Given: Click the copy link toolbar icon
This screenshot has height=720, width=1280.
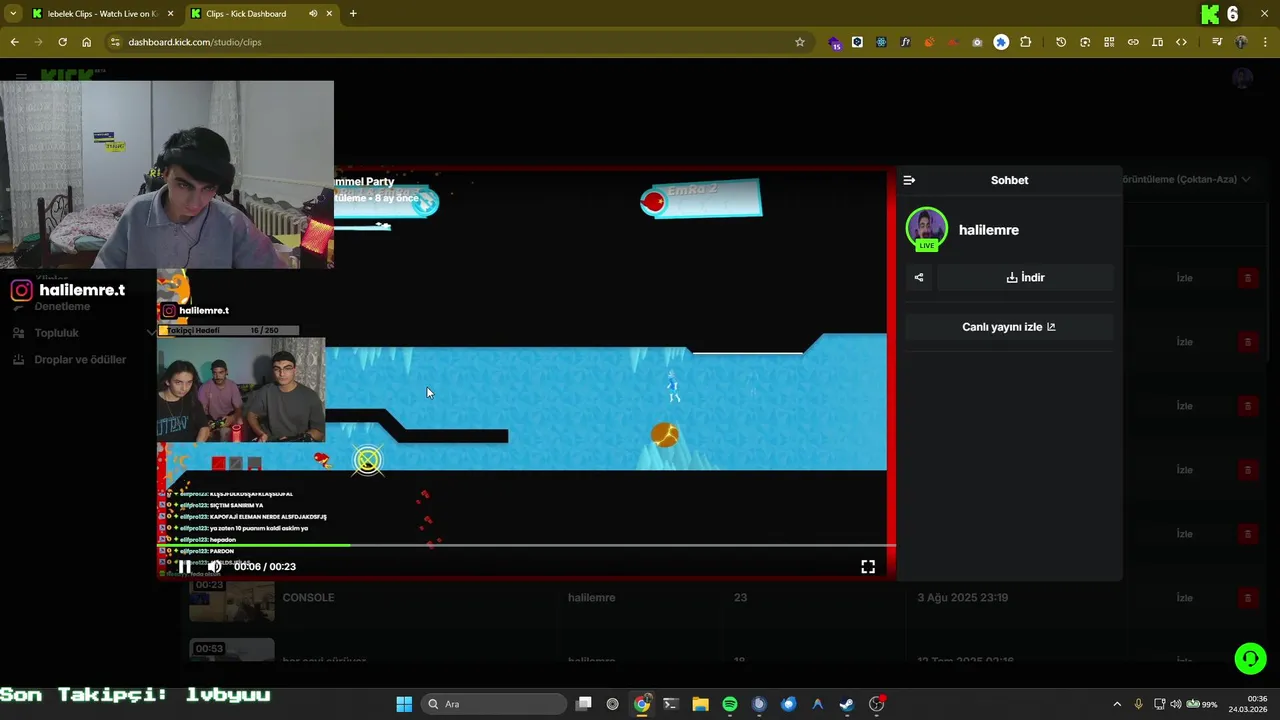Looking at the screenshot, I should click(x=1133, y=42).
